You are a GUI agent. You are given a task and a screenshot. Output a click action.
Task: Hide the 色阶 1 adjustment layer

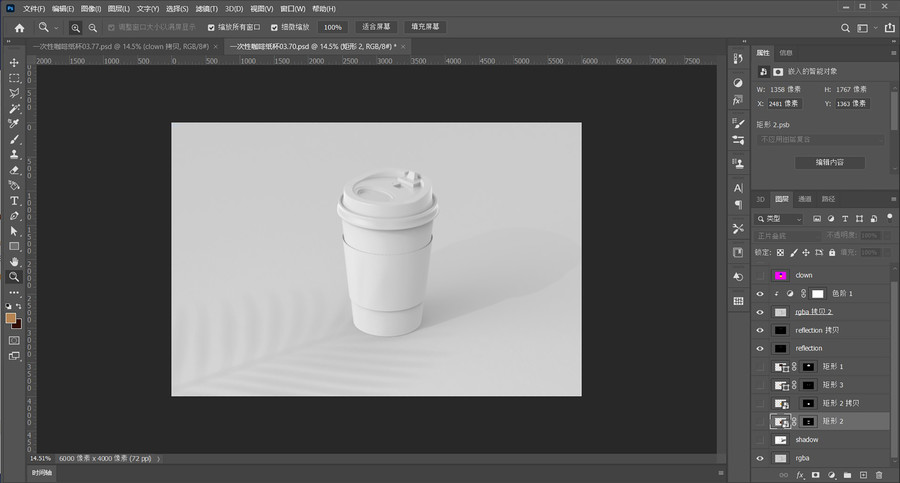point(761,293)
